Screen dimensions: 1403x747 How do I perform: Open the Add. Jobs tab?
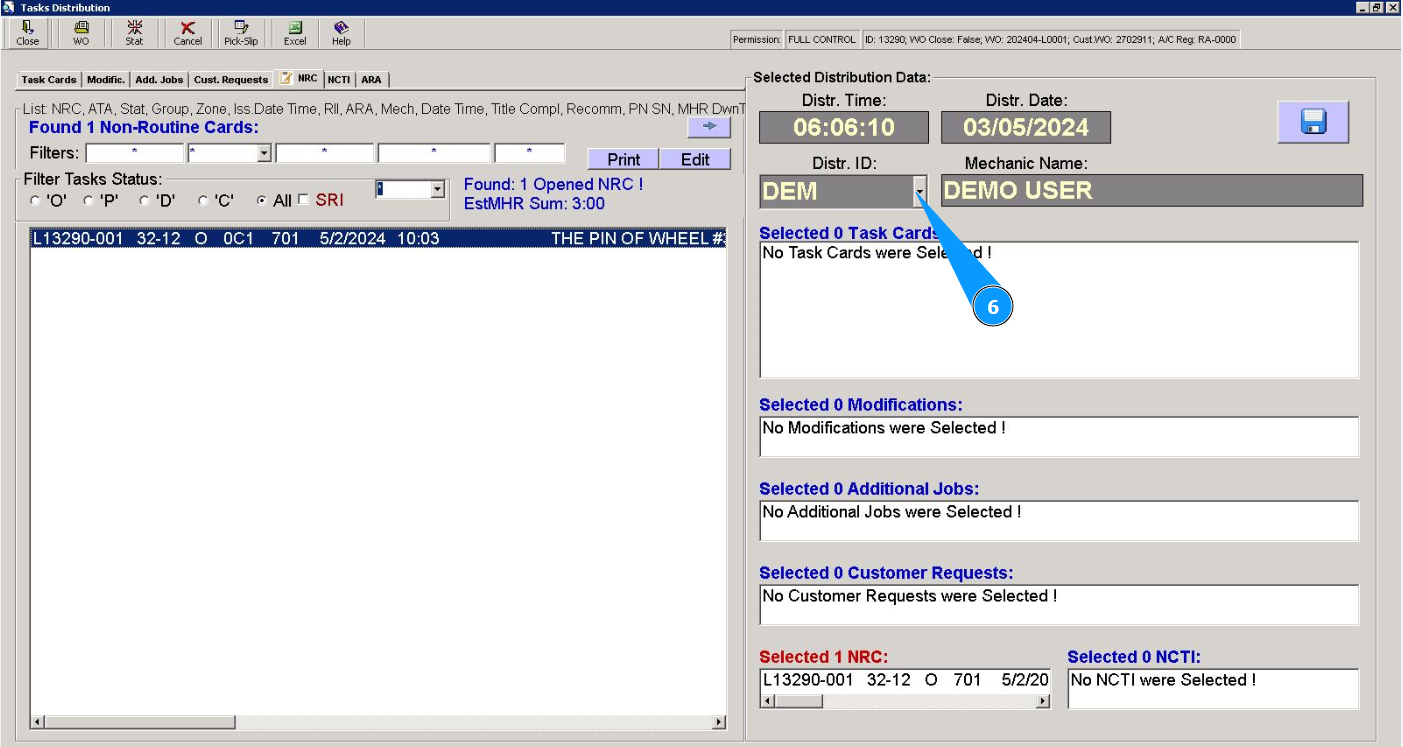point(160,80)
